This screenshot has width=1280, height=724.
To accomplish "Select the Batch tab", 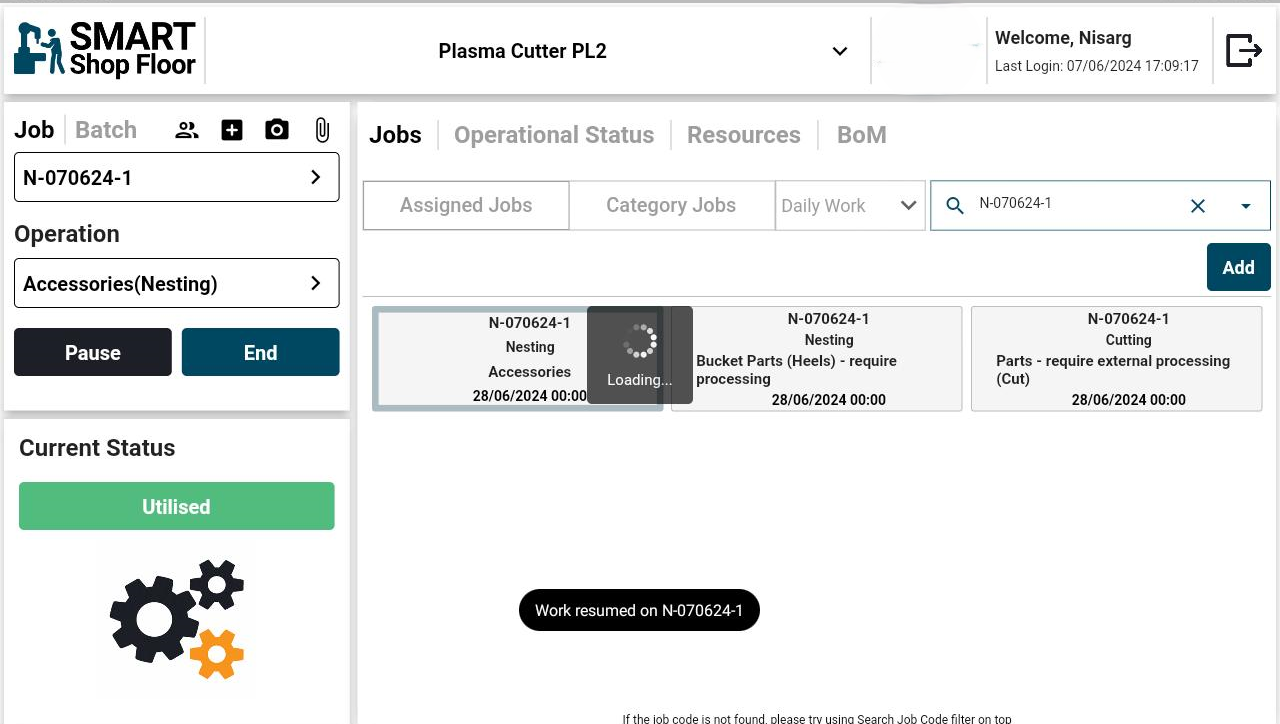I will [x=106, y=130].
